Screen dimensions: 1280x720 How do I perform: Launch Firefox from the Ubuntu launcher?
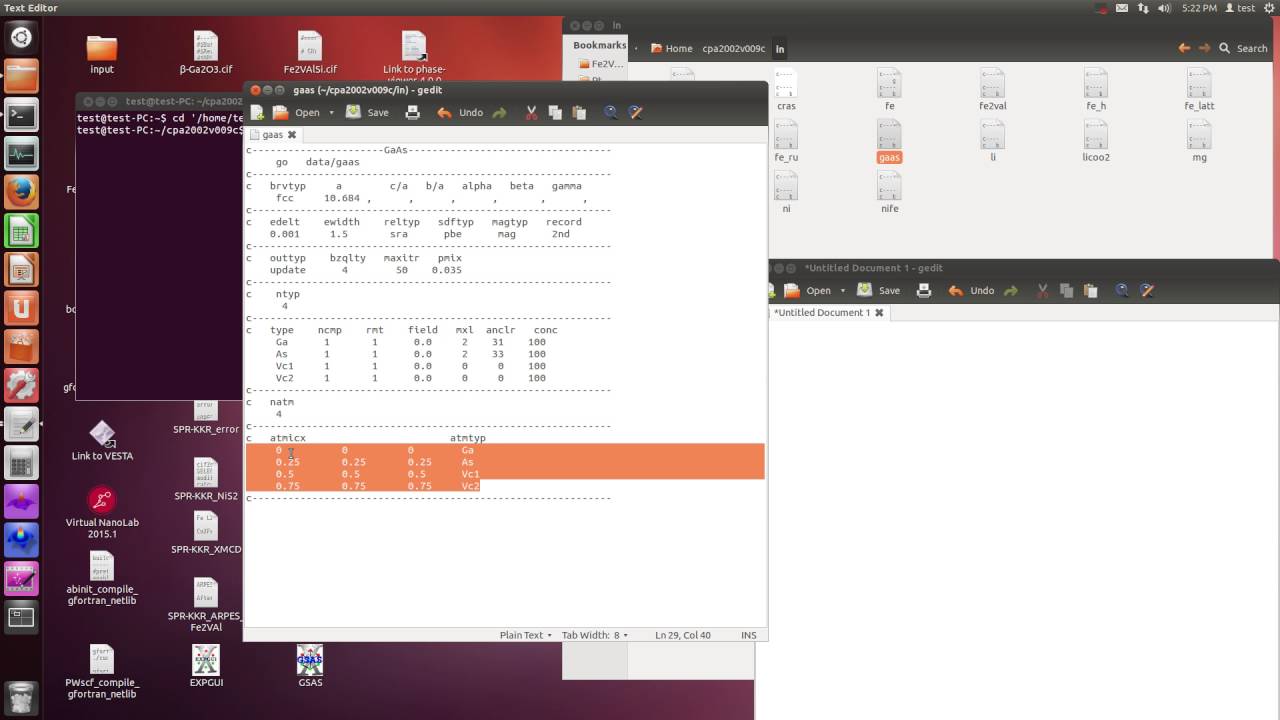coord(21,192)
